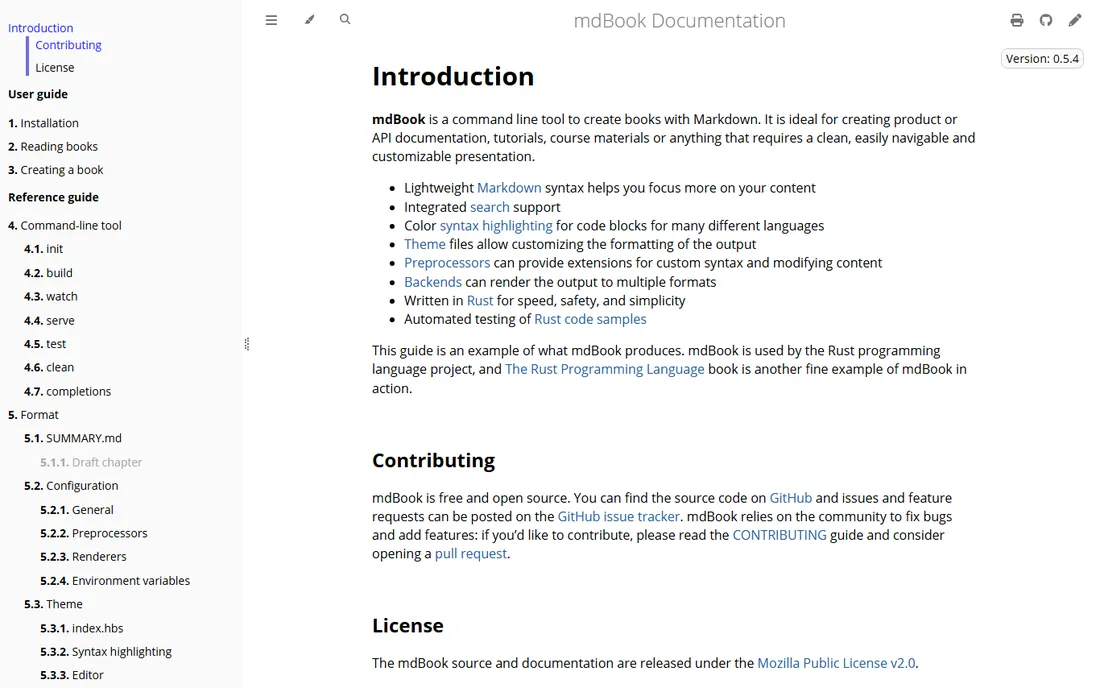Open the GitHub repository icon

tap(1046, 20)
